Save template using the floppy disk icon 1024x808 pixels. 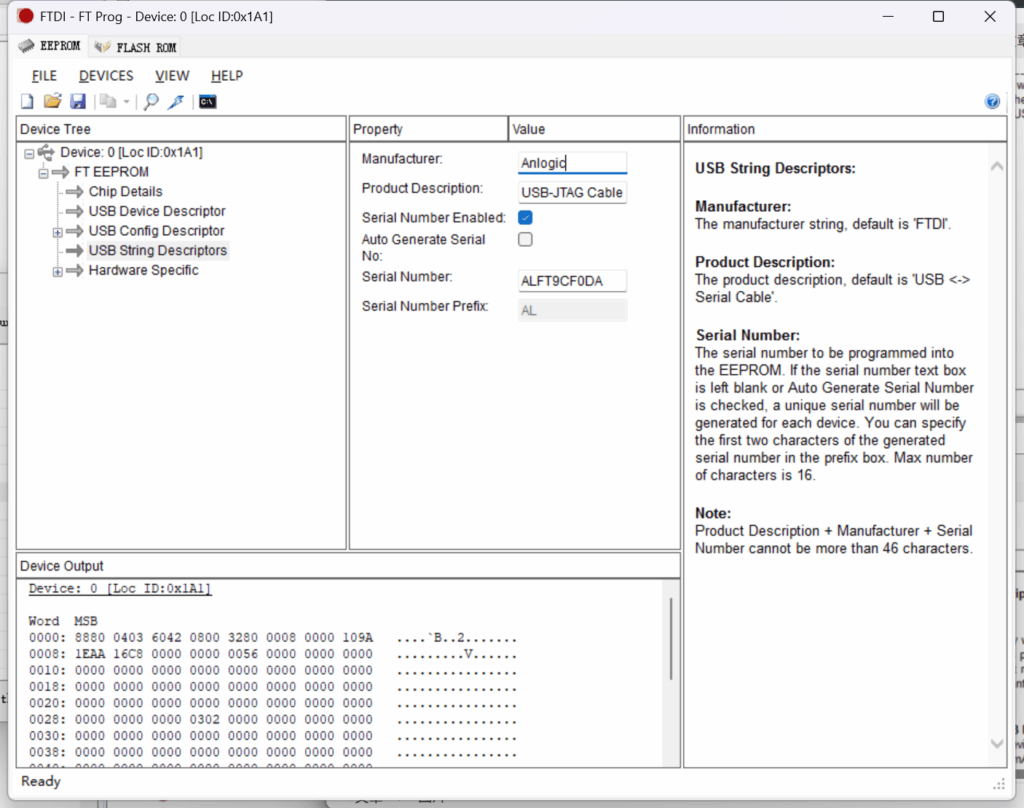(x=78, y=101)
